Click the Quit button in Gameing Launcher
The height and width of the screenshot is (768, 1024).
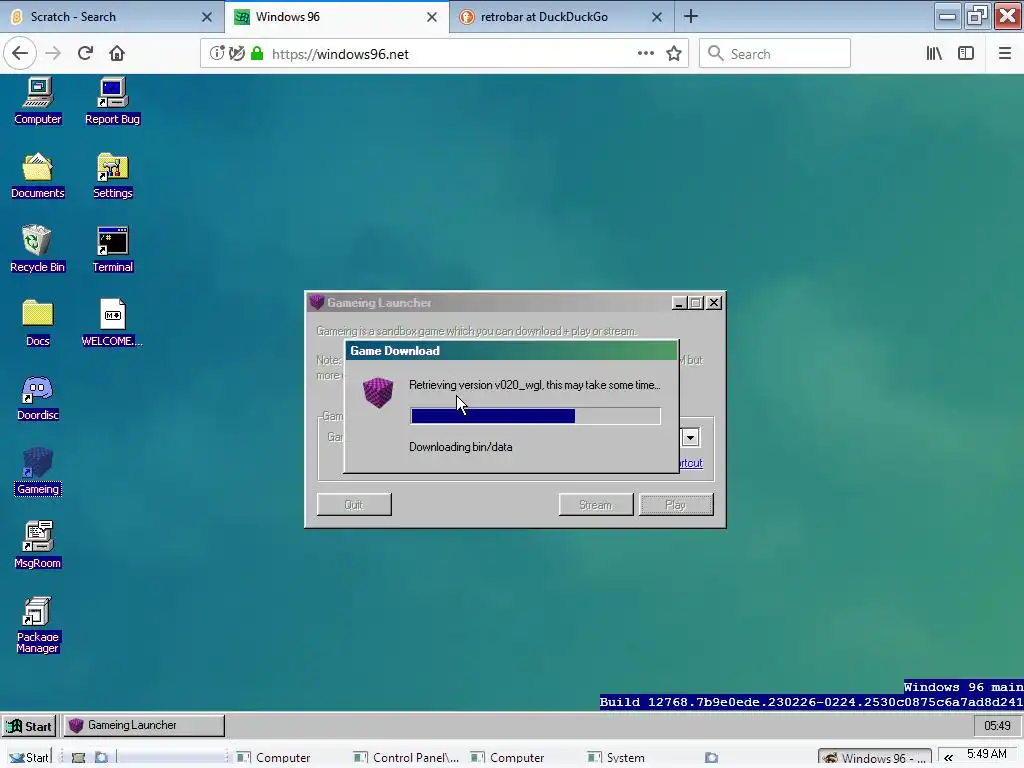(x=354, y=504)
